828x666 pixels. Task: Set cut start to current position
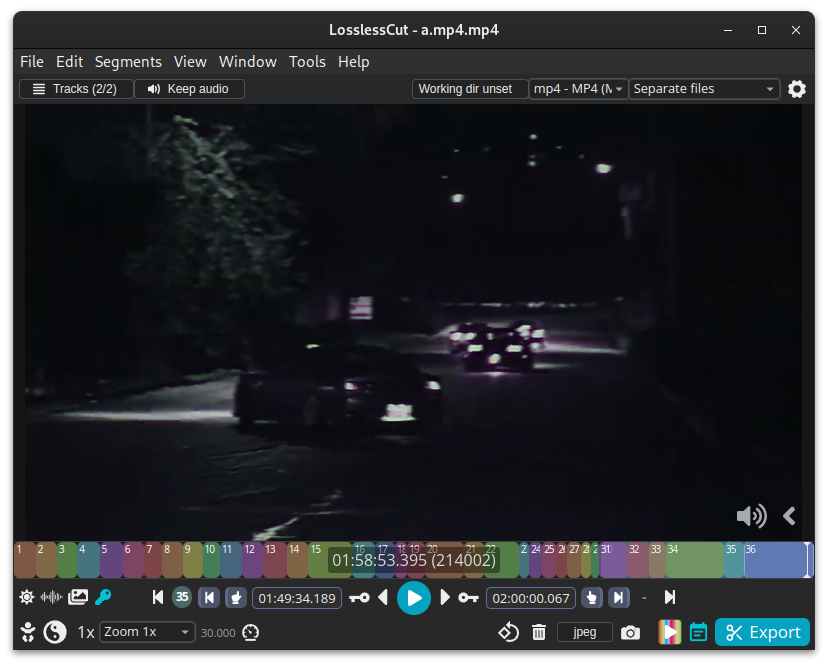tap(236, 598)
